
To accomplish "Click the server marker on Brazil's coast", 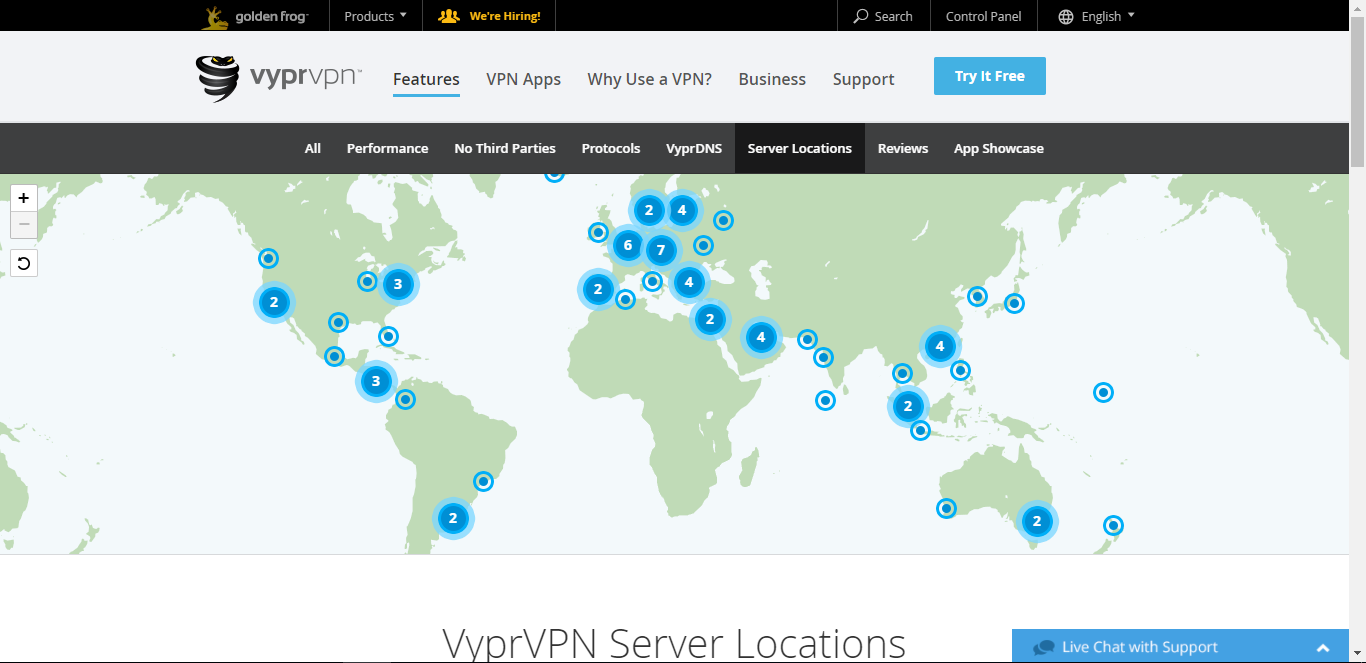I will tap(483, 481).
